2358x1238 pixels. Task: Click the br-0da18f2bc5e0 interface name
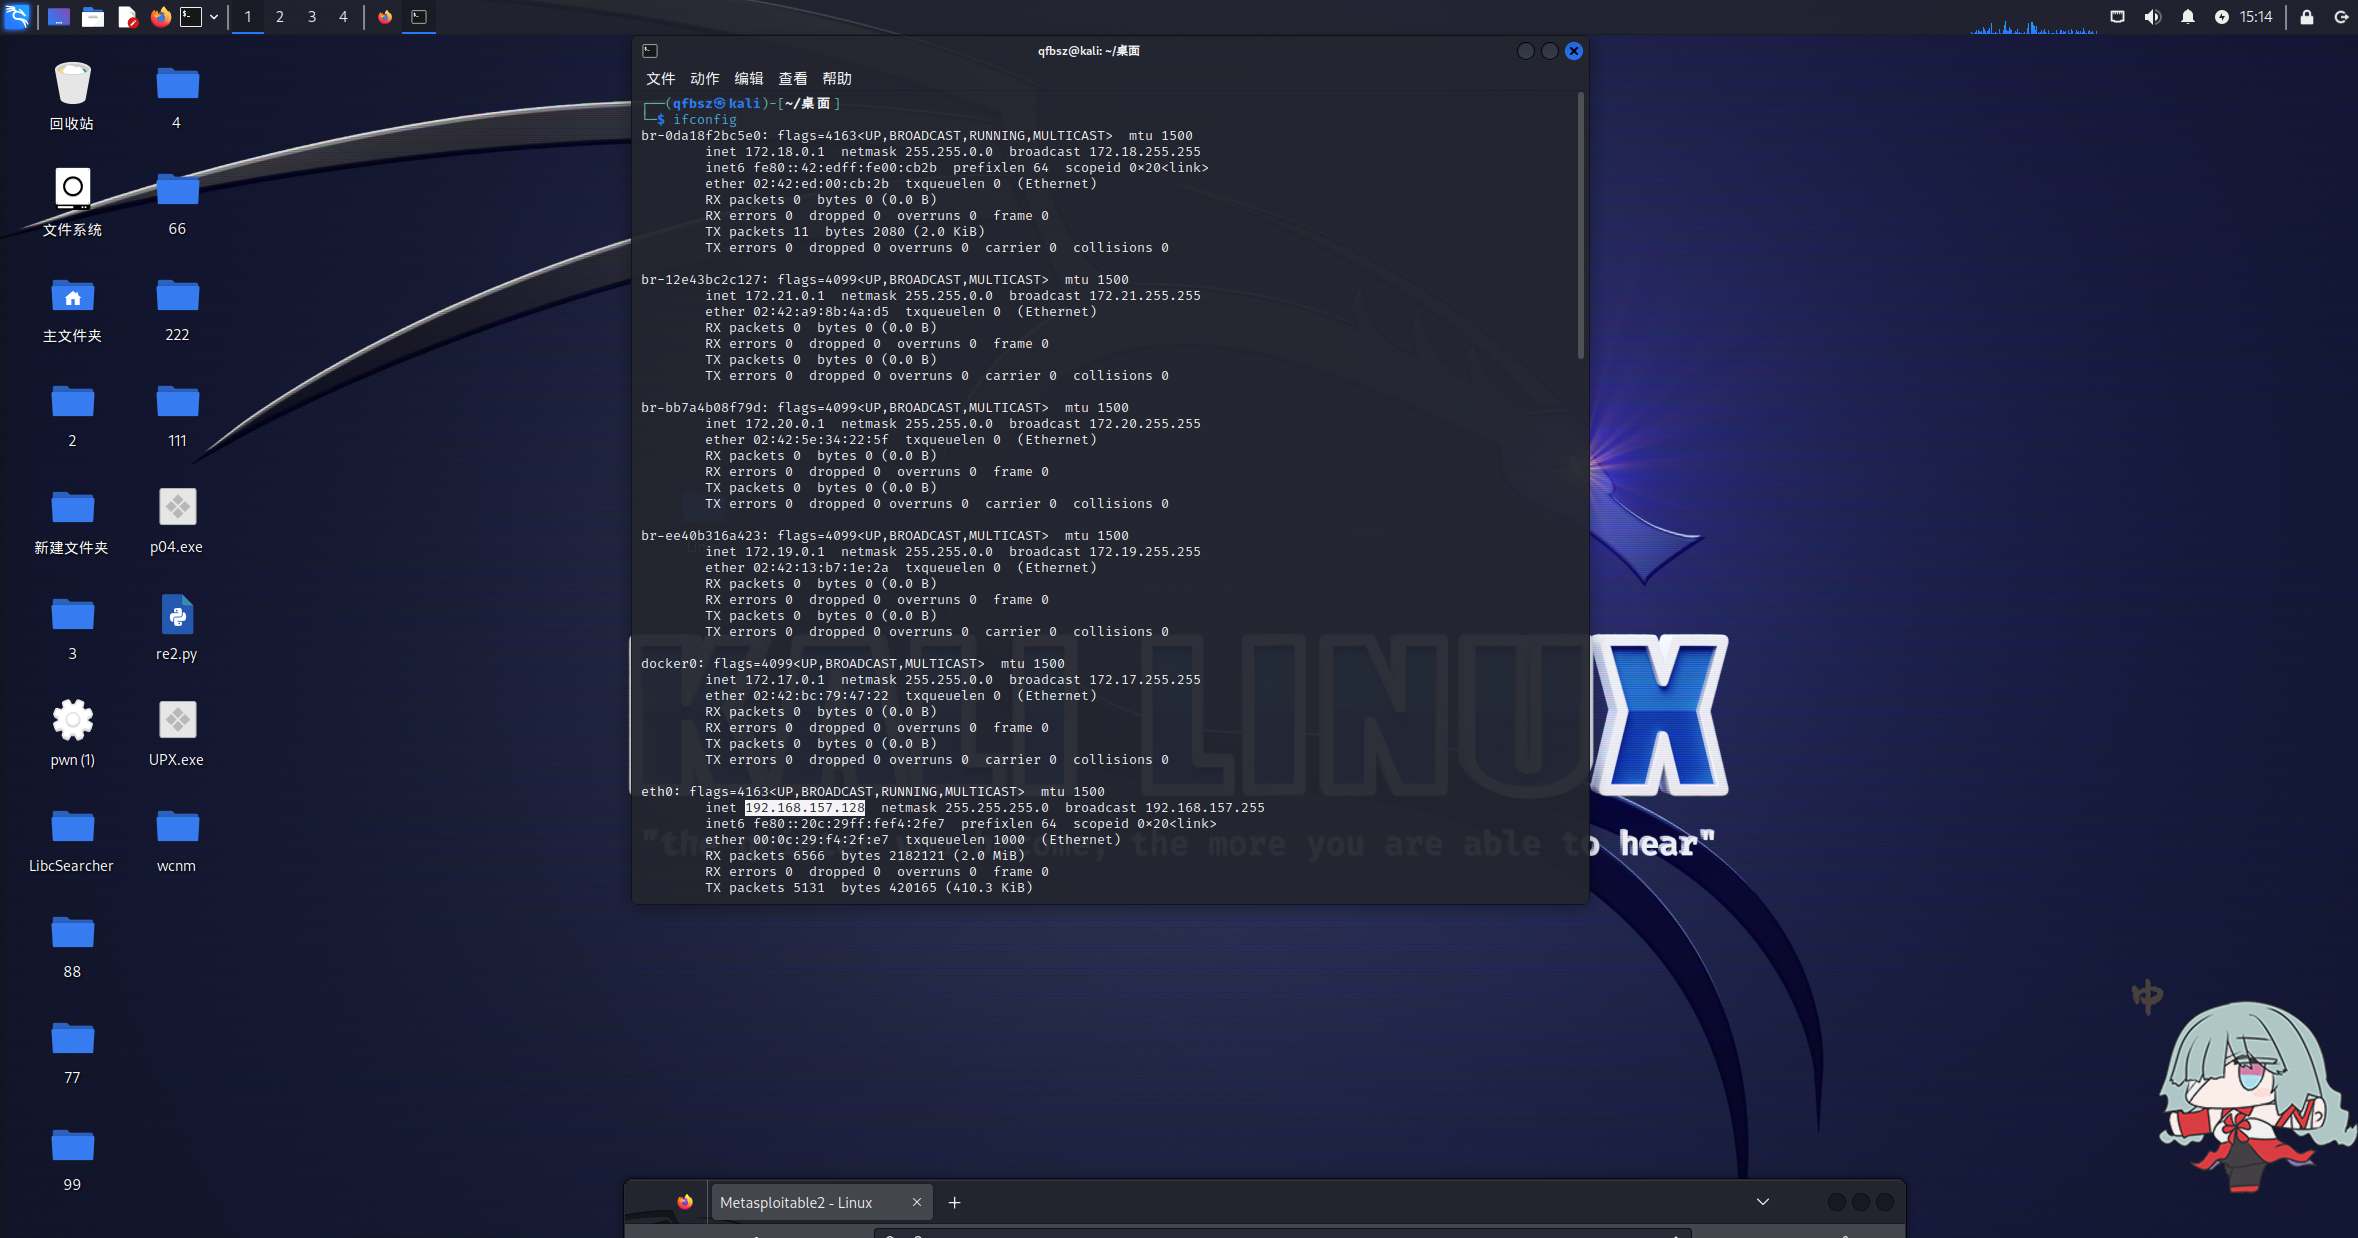point(701,136)
